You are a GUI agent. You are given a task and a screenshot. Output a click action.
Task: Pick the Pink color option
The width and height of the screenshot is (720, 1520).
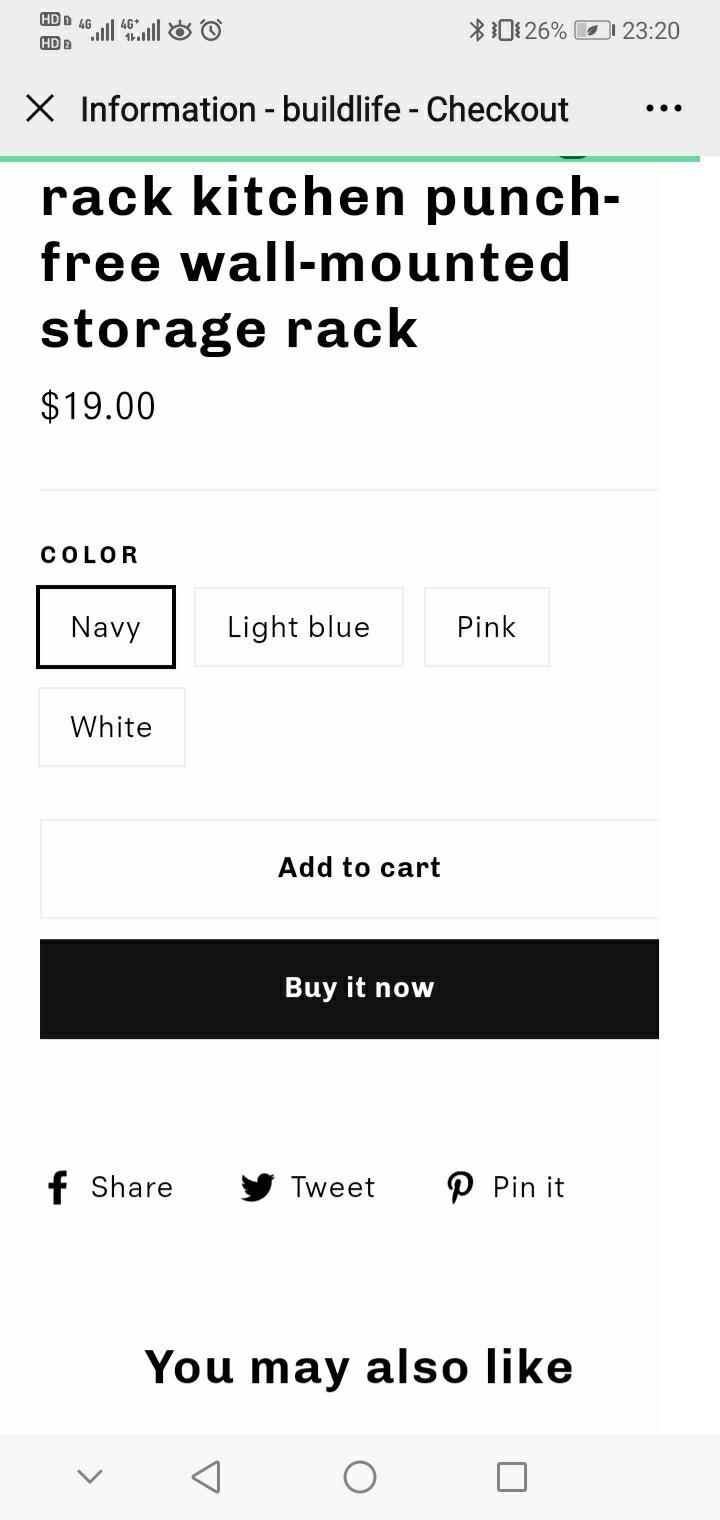click(x=486, y=627)
